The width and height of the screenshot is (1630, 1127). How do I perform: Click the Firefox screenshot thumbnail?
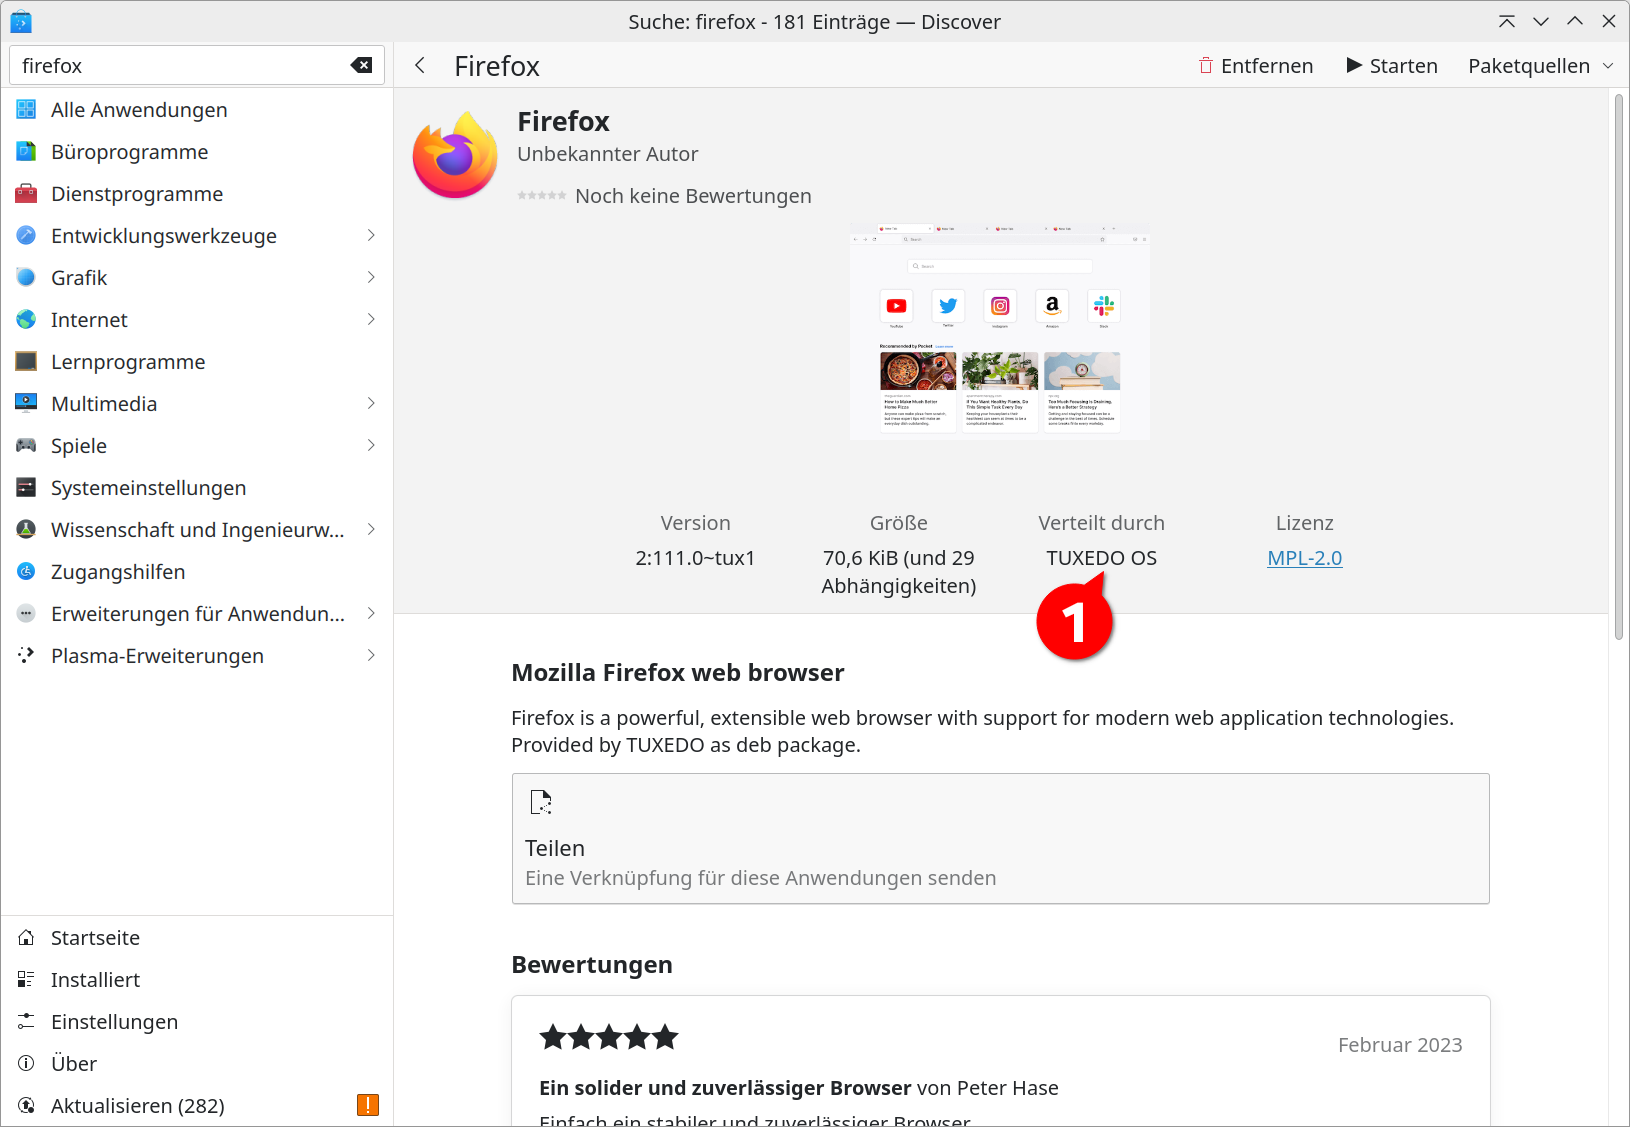(x=1000, y=331)
